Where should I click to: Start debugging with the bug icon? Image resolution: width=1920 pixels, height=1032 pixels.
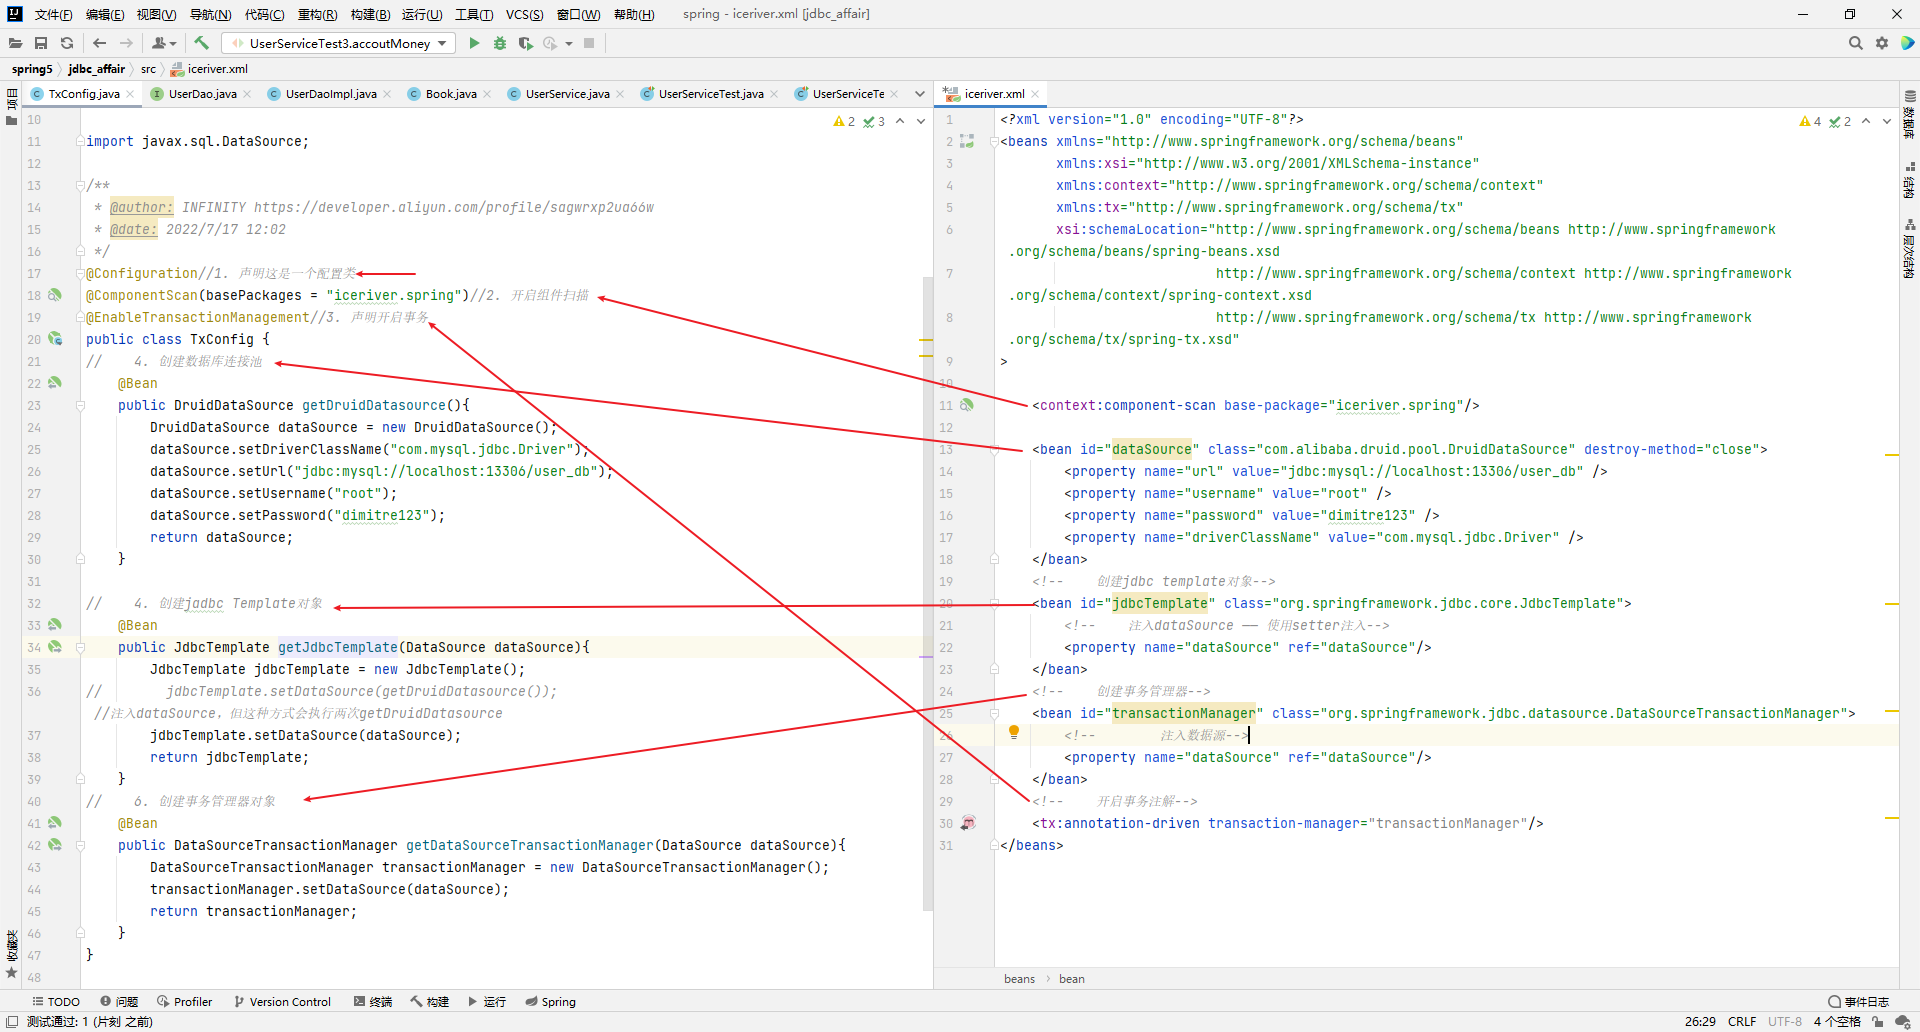500,43
